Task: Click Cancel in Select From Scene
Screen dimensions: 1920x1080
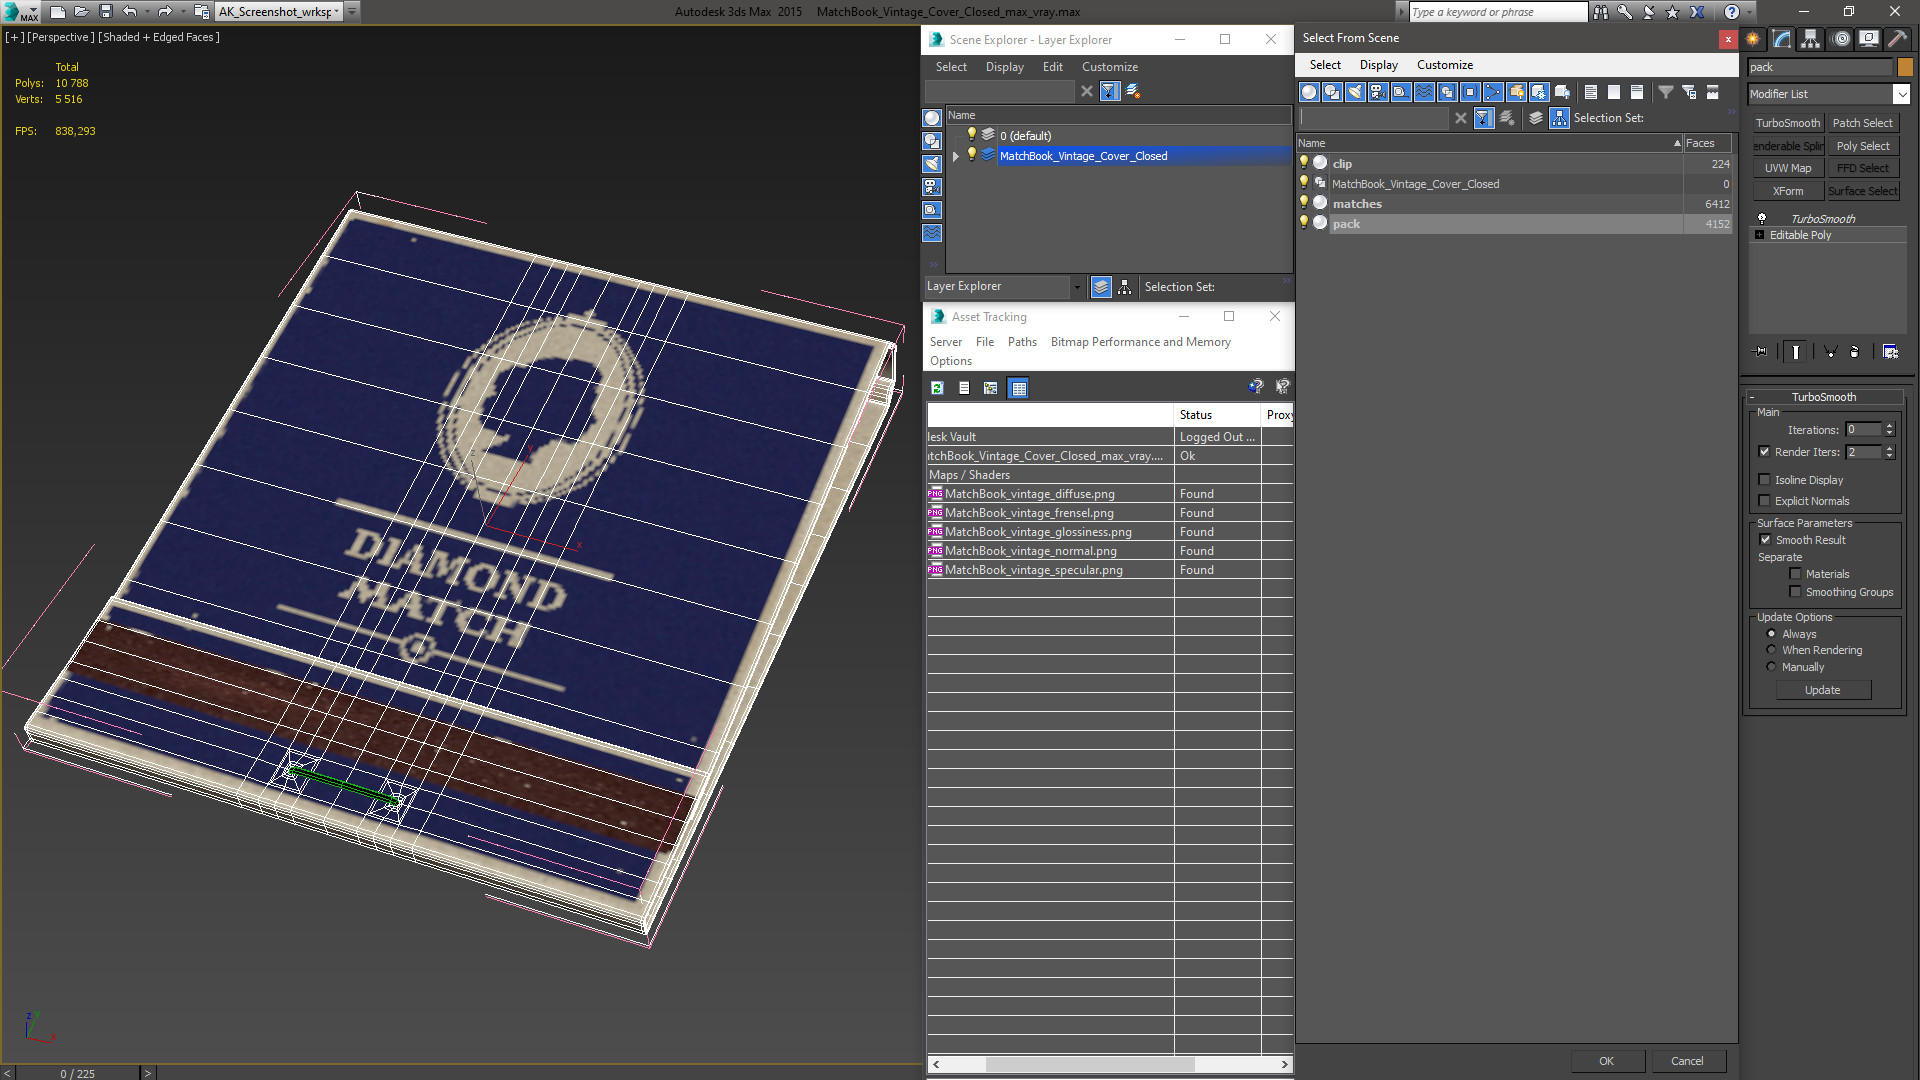Action: coord(1687,1061)
